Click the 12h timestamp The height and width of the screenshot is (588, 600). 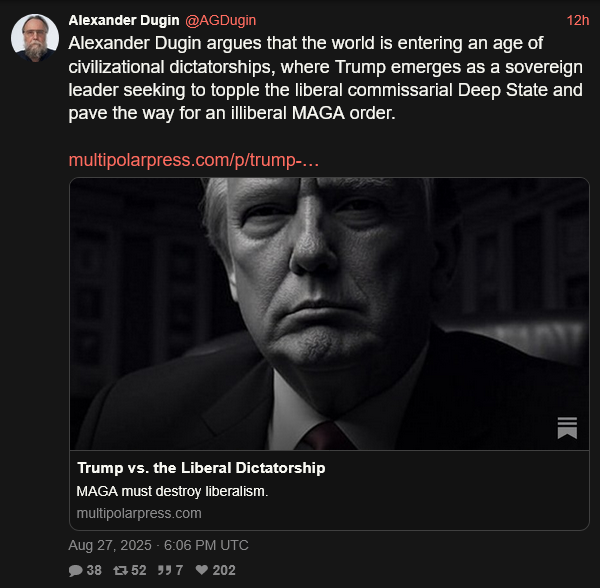pos(577,20)
